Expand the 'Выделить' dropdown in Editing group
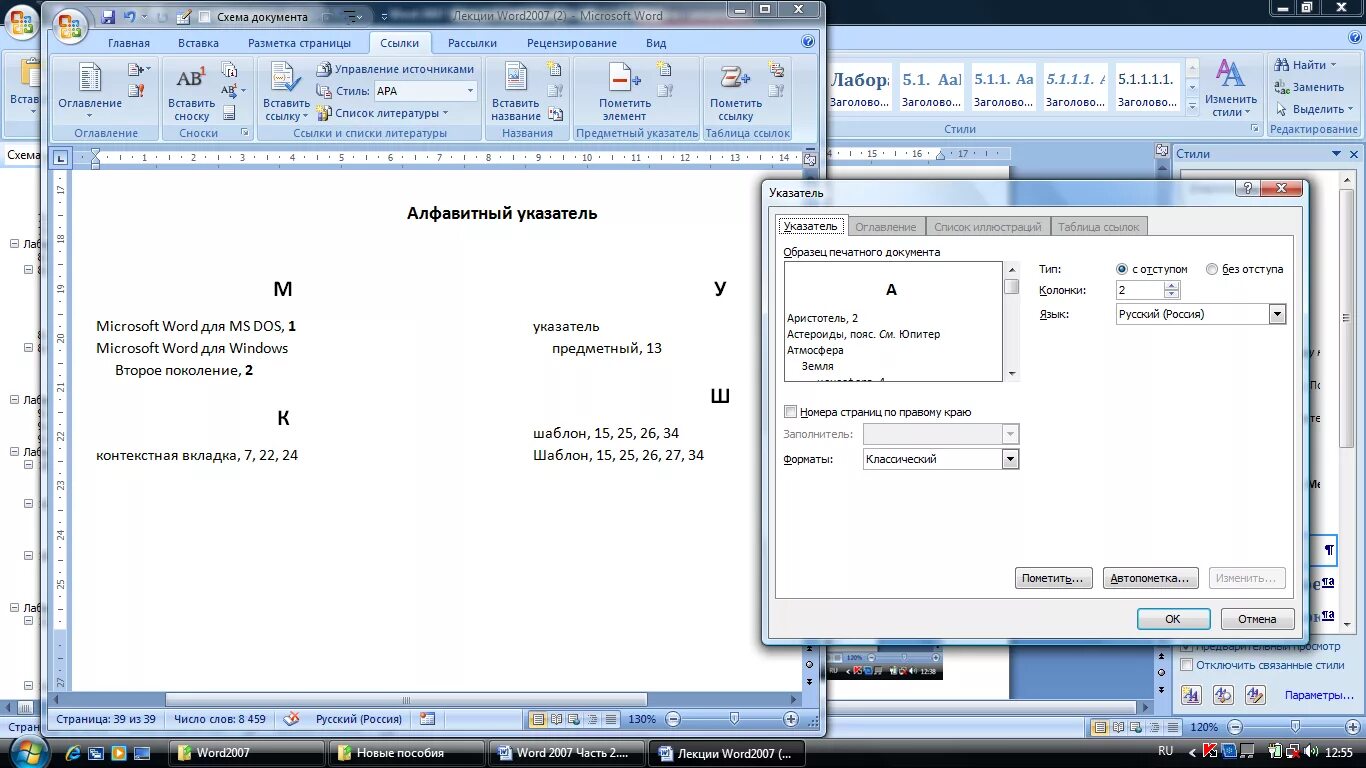Screen dimensions: 1366x768 1349,109
